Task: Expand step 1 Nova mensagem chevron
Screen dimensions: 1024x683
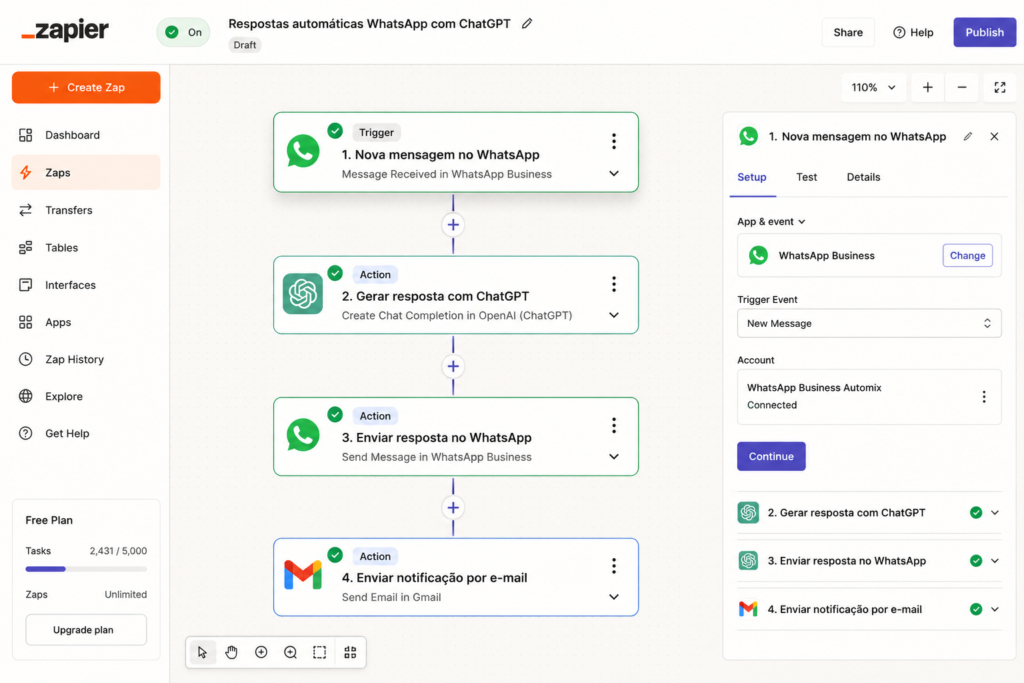Action: pyautogui.click(x=614, y=174)
